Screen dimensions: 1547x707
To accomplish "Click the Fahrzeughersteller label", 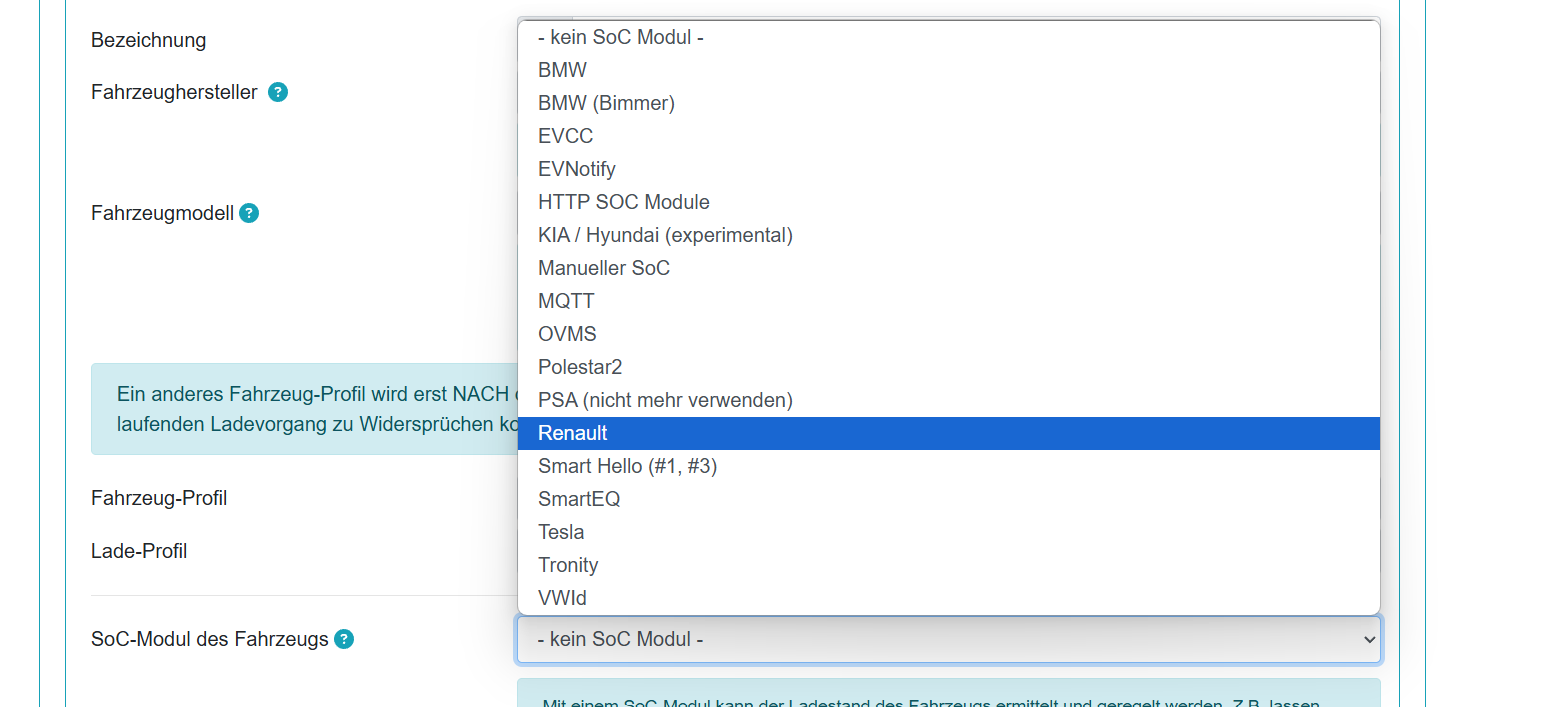I will pos(174,93).
